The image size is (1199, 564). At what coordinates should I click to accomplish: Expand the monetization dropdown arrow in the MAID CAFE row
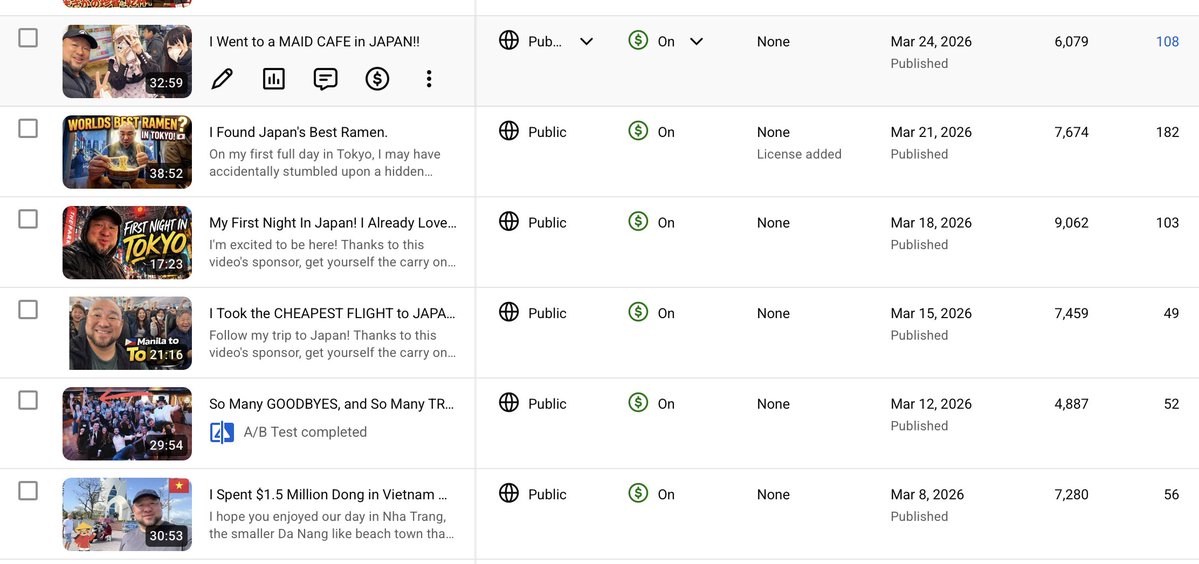point(697,41)
